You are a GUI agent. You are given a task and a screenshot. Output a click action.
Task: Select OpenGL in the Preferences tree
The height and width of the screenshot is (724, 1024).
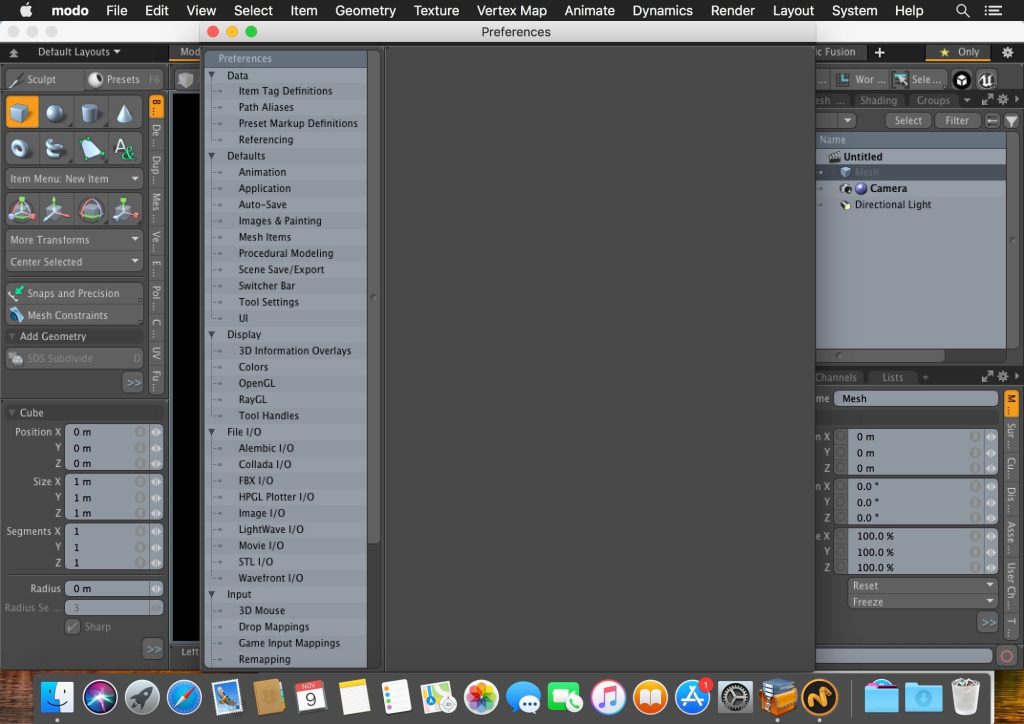(x=256, y=383)
